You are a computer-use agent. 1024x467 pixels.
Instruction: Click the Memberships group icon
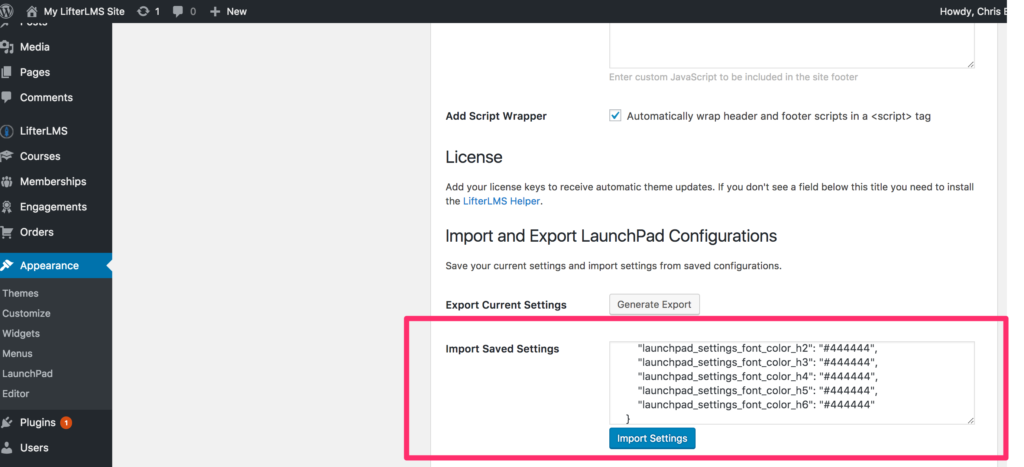tap(7, 182)
